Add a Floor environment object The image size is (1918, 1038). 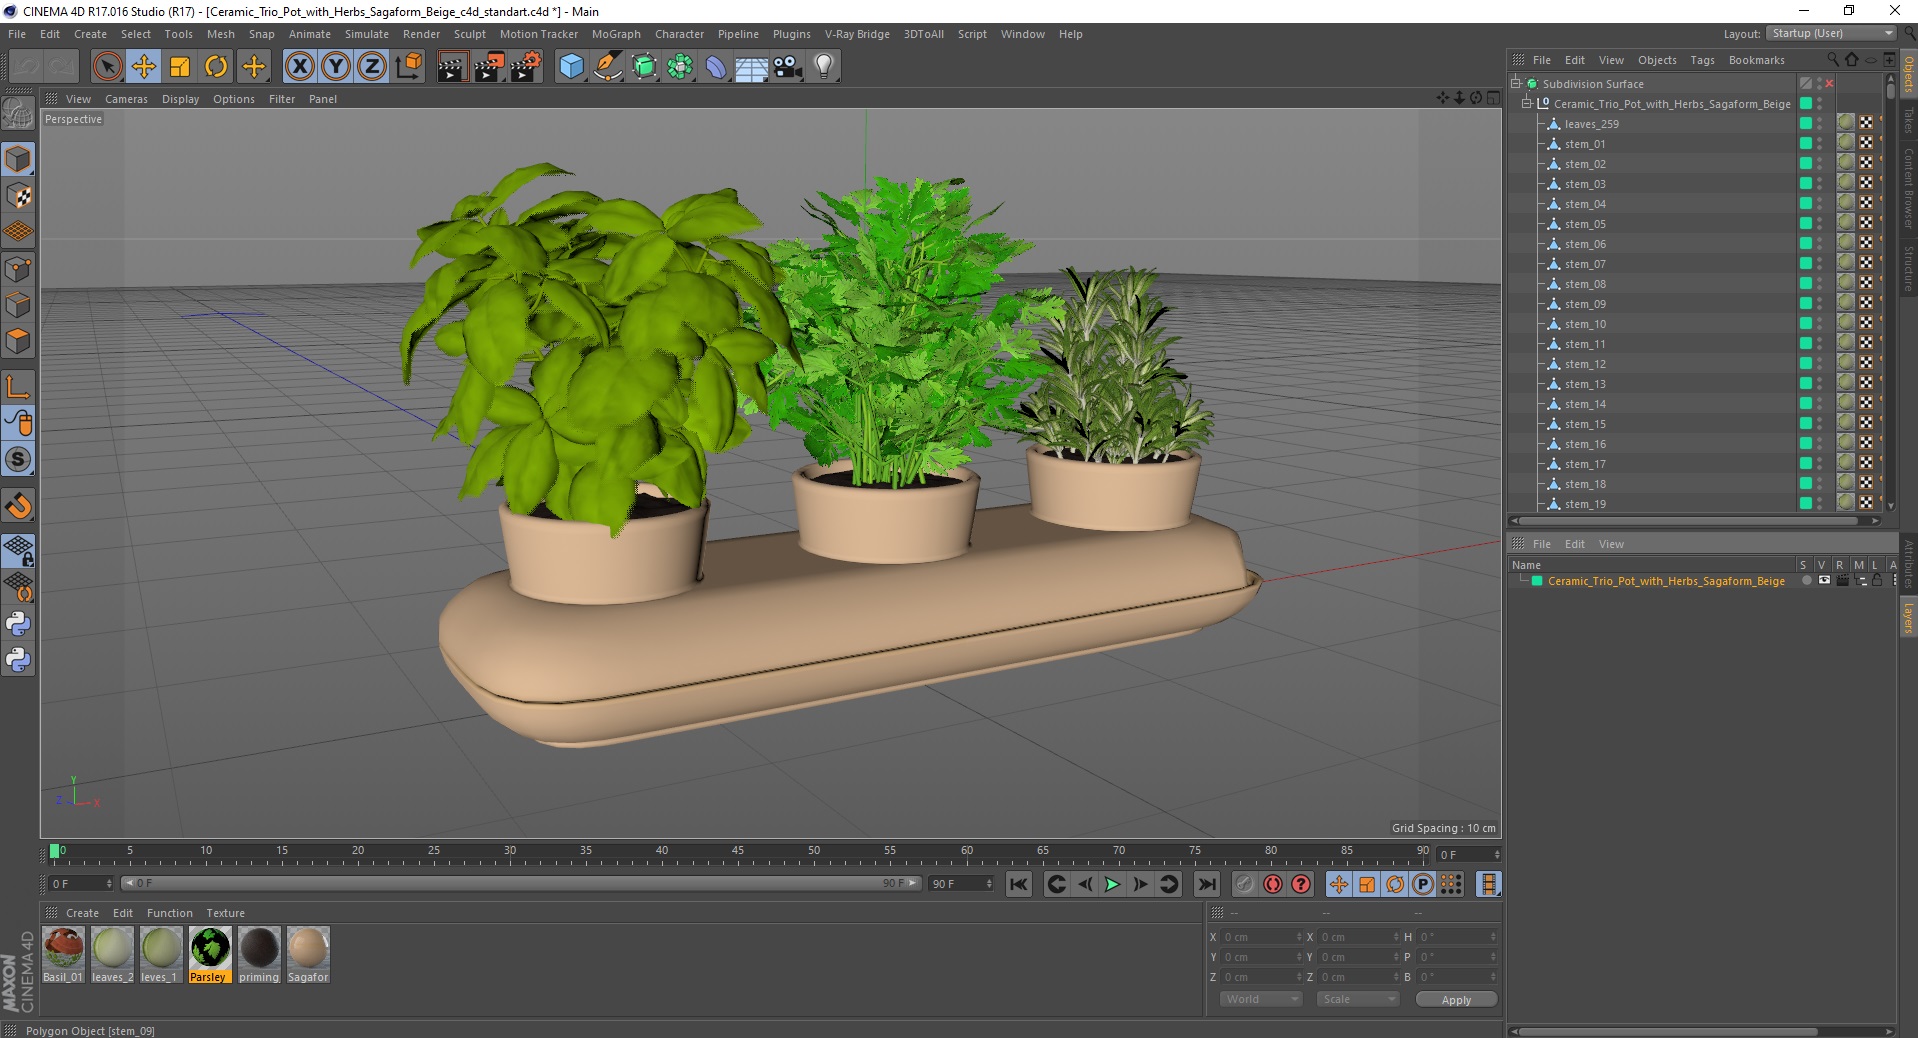click(x=752, y=67)
